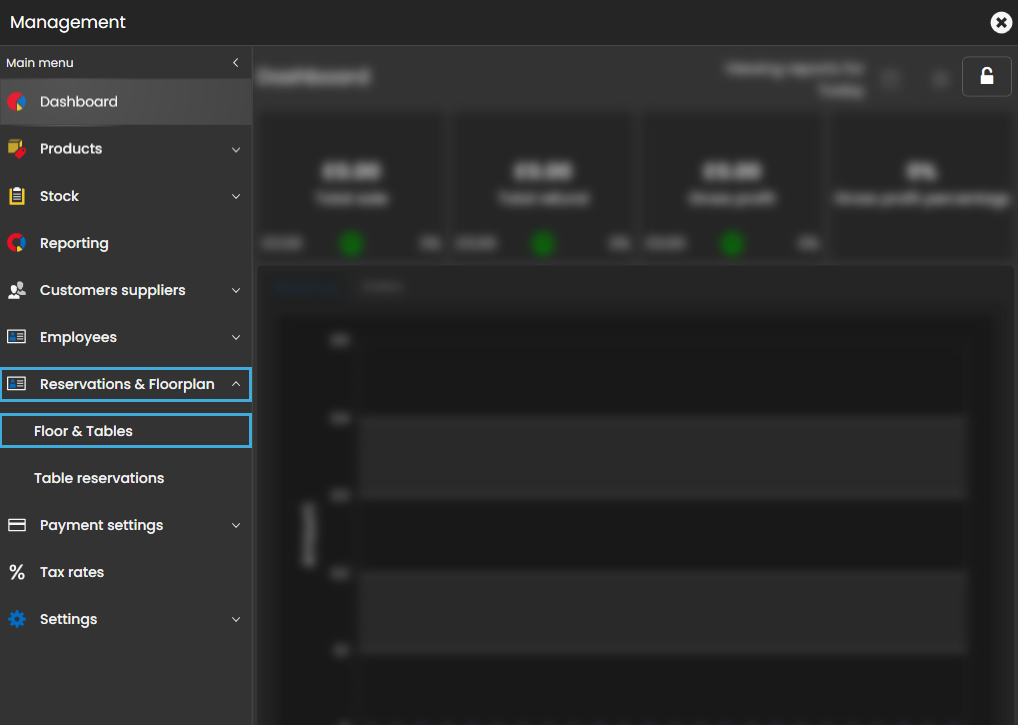Image resolution: width=1018 pixels, height=725 pixels.
Task: Close the Management window
Action: (x=1000, y=22)
